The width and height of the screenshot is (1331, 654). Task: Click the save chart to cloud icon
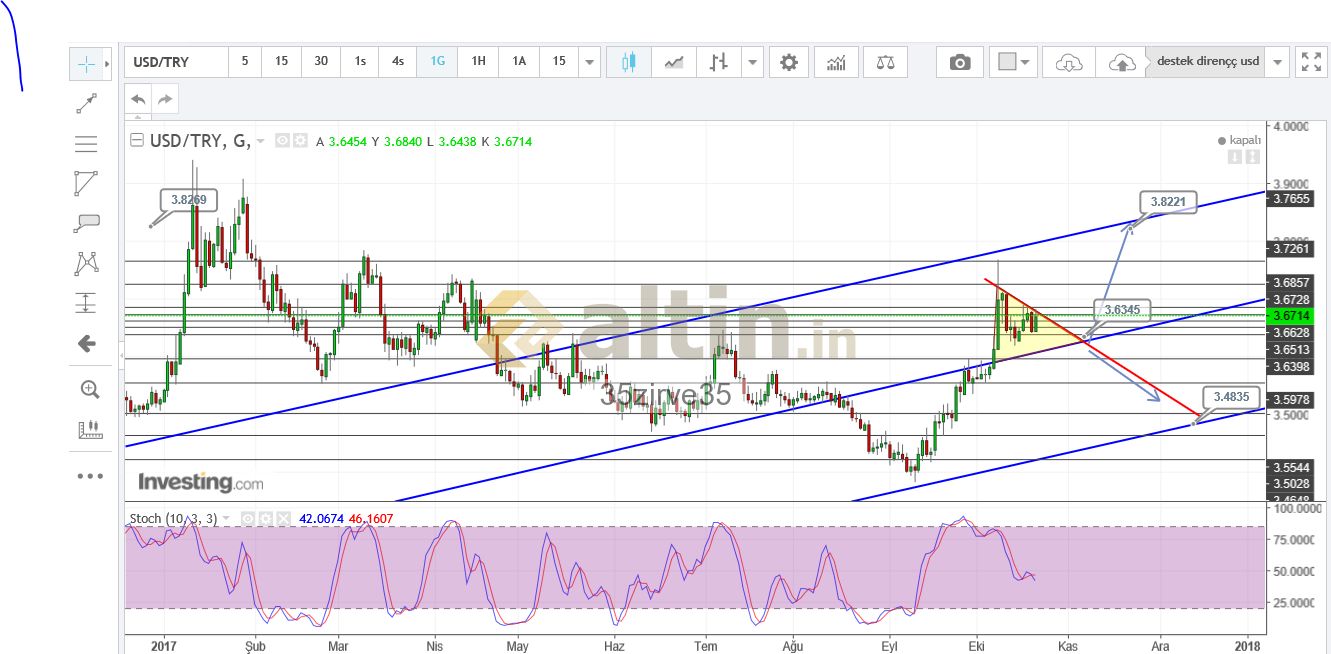[1122, 62]
